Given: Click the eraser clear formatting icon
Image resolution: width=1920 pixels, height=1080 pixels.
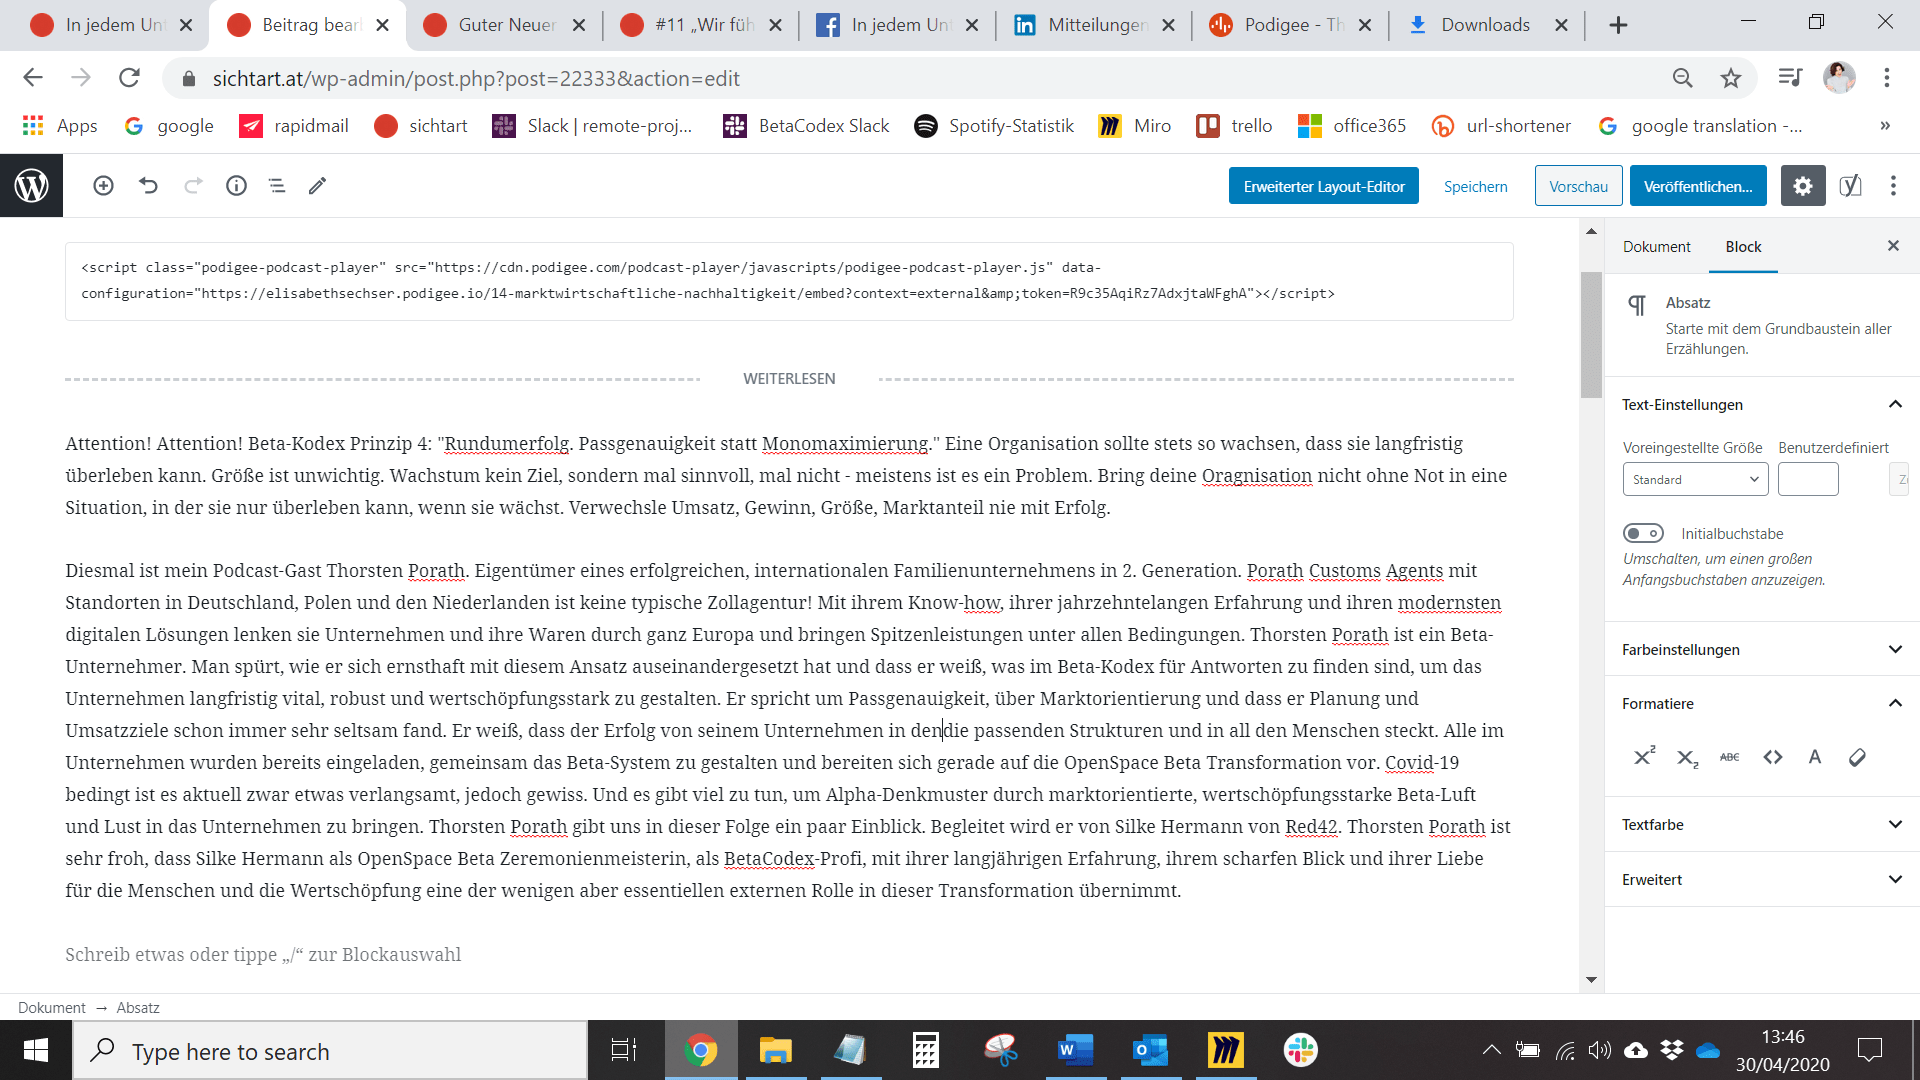Looking at the screenshot, I should (1857, 757).
